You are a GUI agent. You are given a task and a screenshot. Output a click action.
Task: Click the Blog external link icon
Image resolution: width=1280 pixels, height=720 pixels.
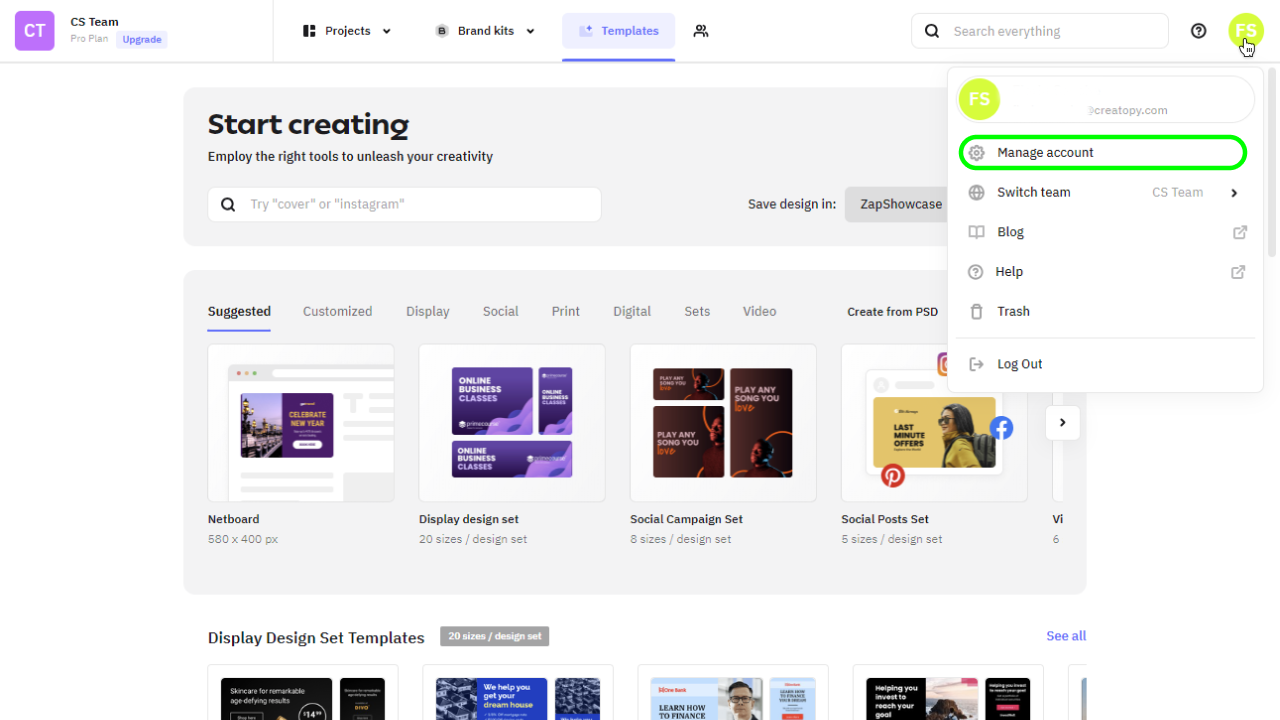pos(1239,232)
